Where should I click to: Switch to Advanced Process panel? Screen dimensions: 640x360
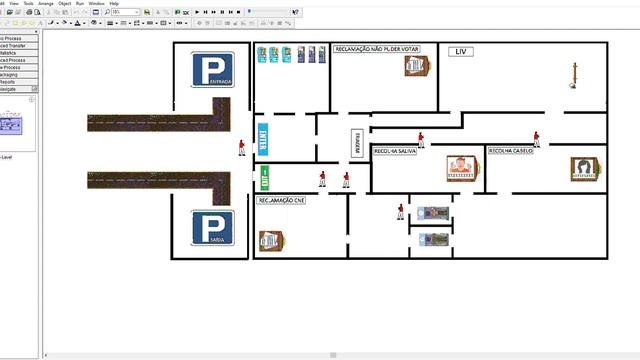coord(19,60)
